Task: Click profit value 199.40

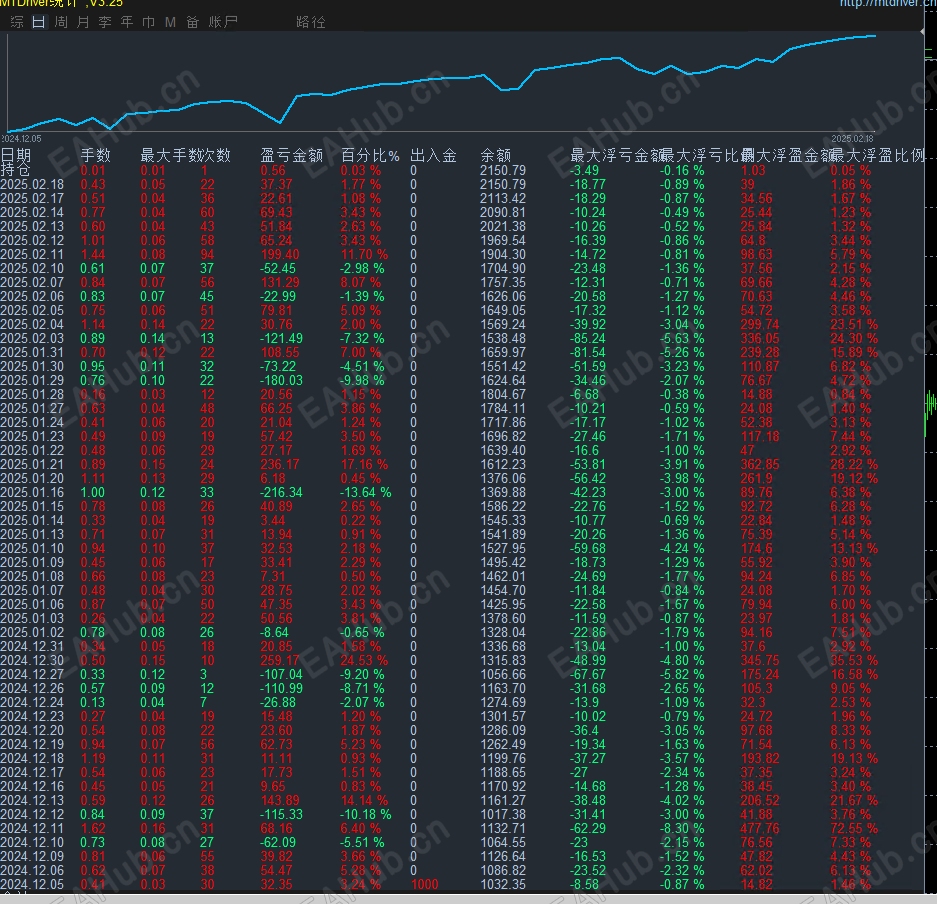Action: click(280, 255)
